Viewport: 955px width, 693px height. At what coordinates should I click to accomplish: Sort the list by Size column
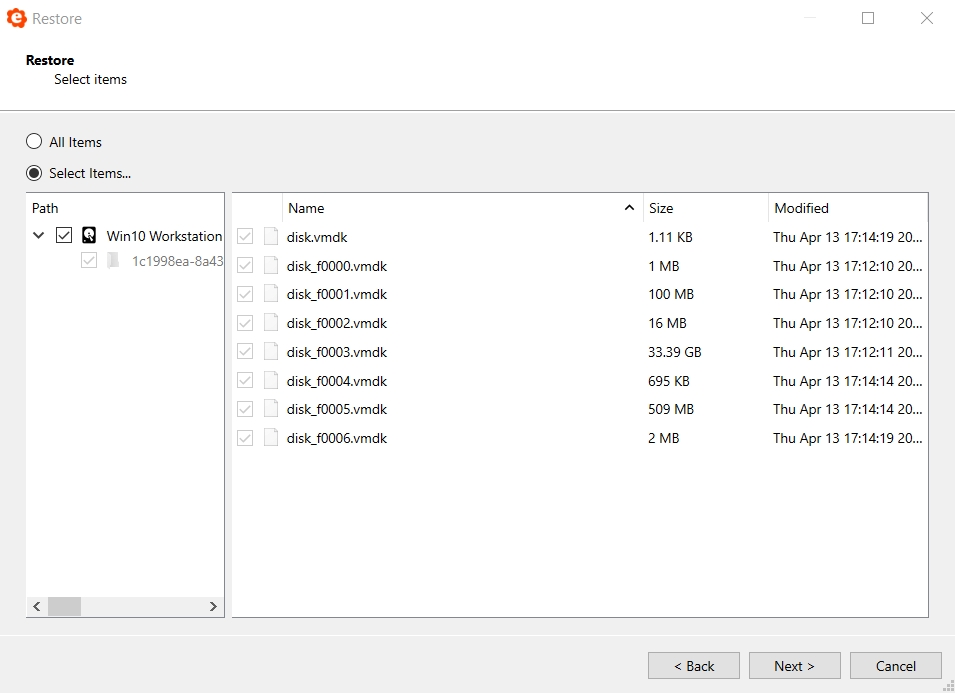pyautogui.click(x=706, y=208)
